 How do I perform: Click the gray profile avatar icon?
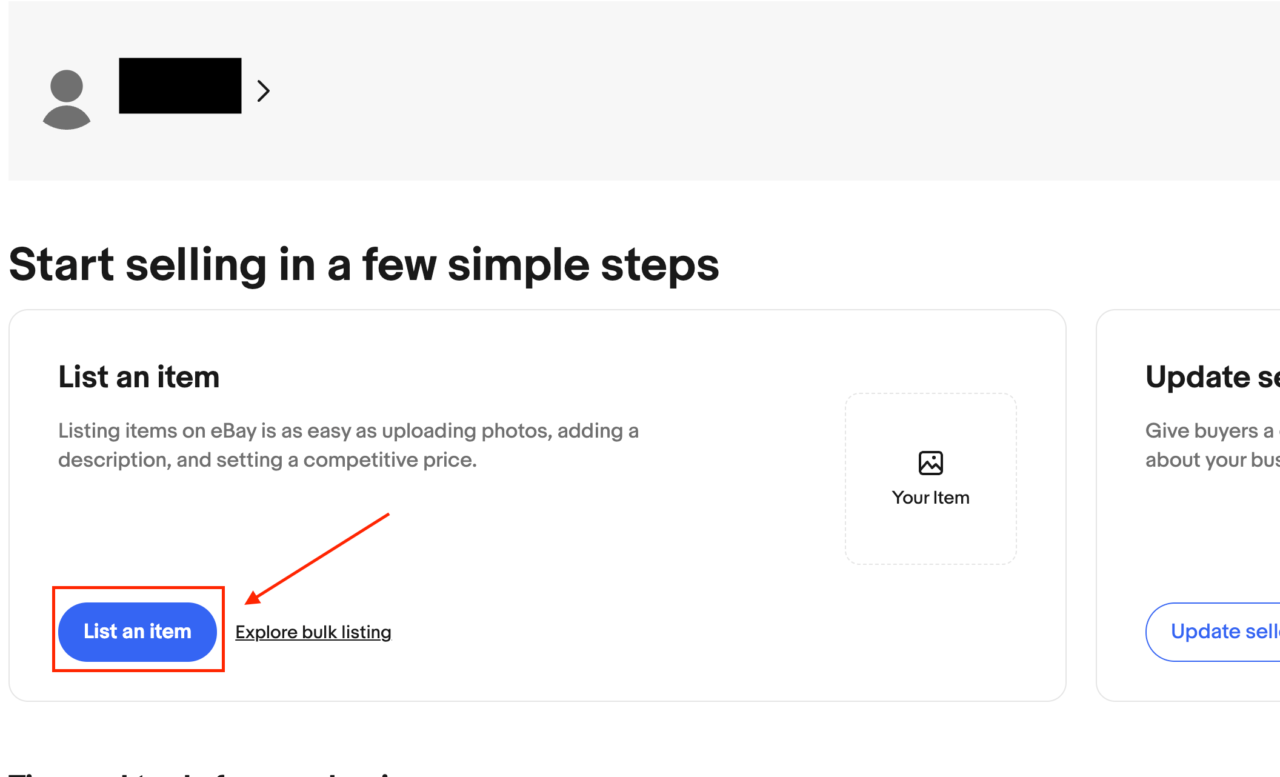[x=67, y=99]
